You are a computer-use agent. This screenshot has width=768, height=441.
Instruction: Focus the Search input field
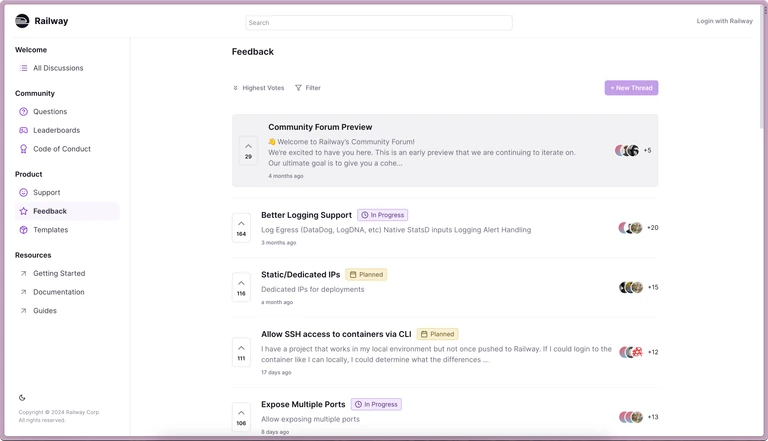379,23
